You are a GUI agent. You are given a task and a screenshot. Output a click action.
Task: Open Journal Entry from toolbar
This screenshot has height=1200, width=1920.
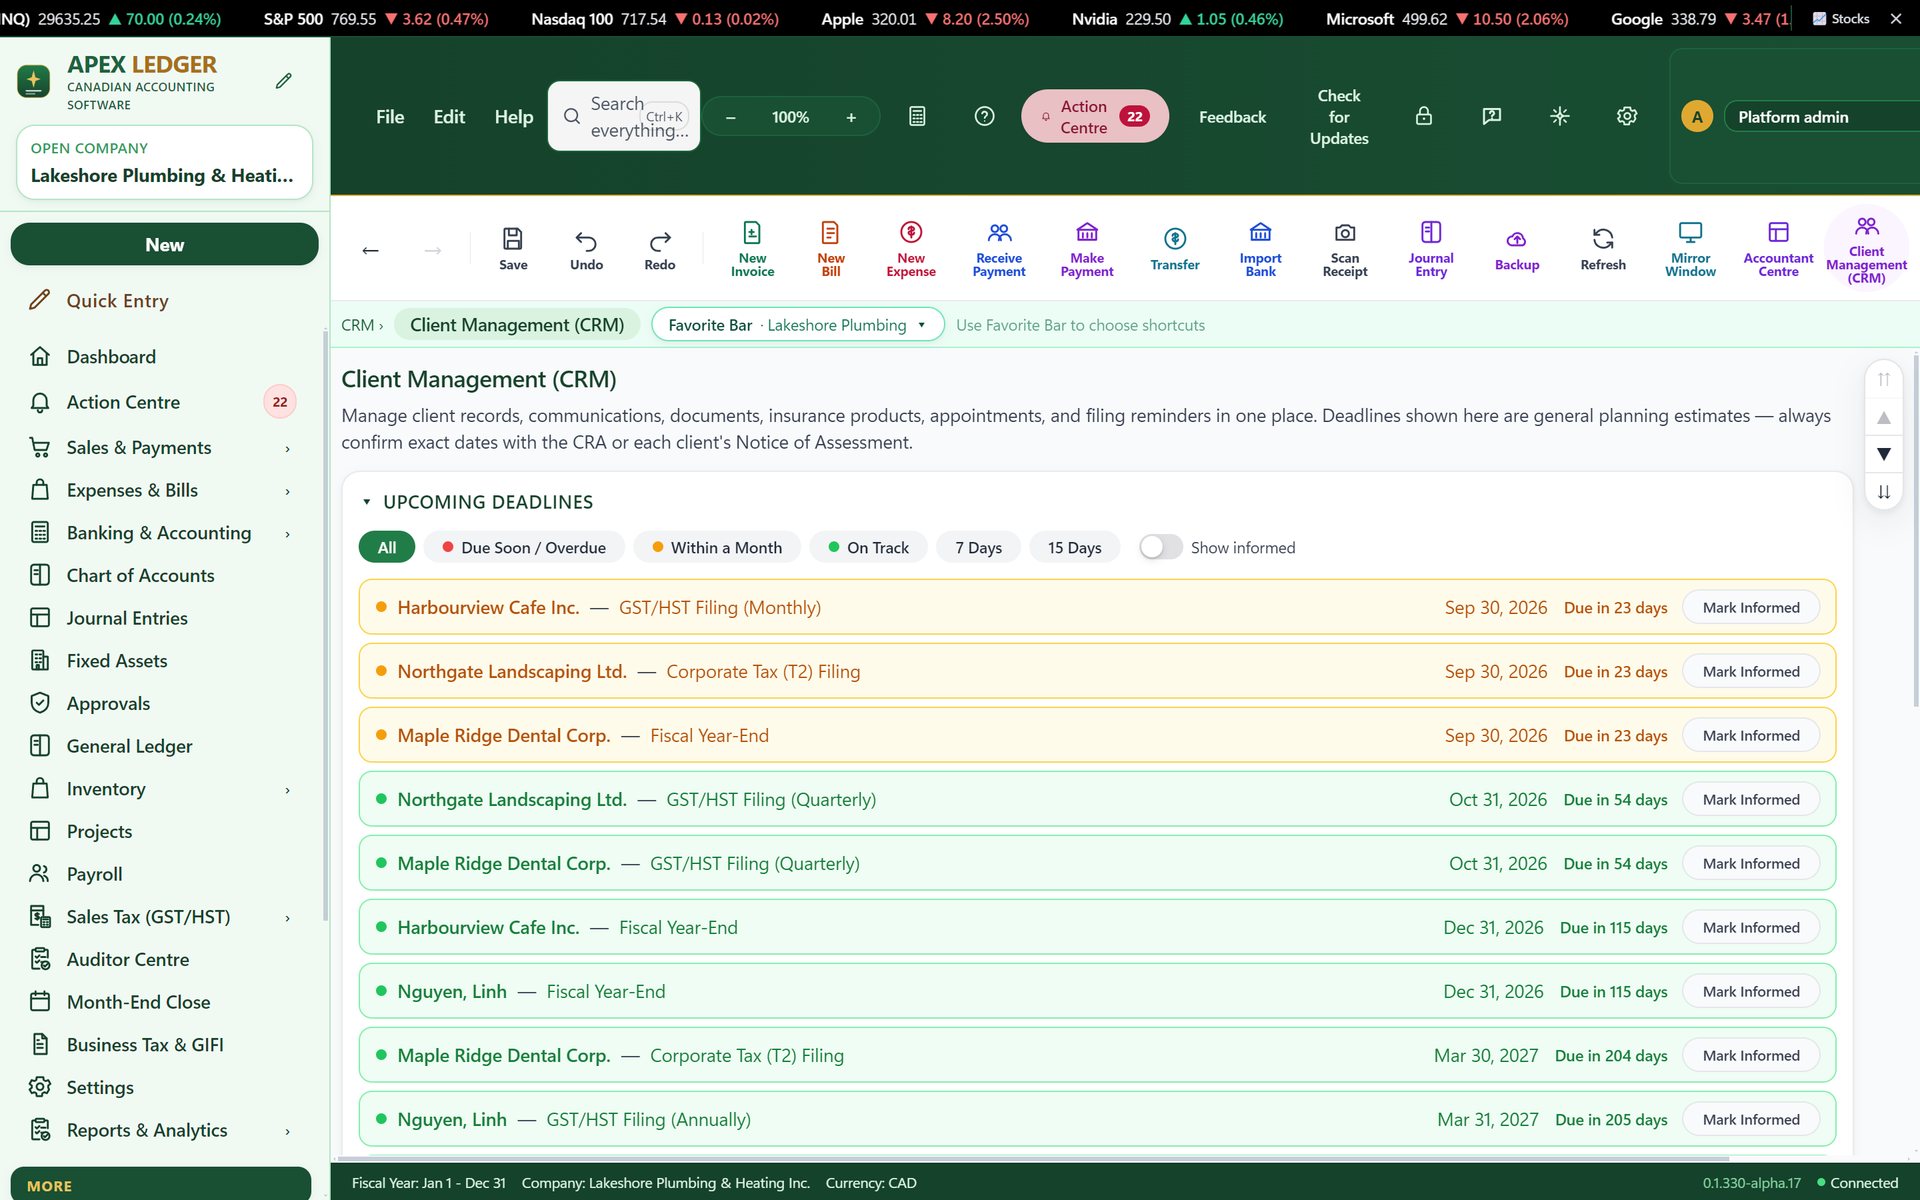1431,249
